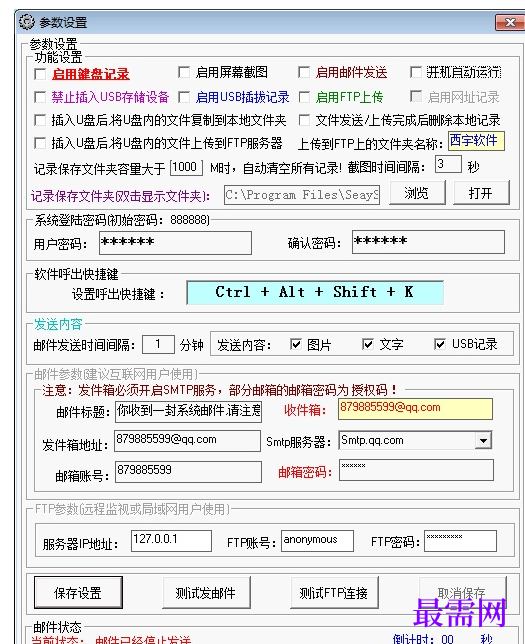Click 测试FTP连接 button
This screenshot has height=644, width=525.
point(334,593)
